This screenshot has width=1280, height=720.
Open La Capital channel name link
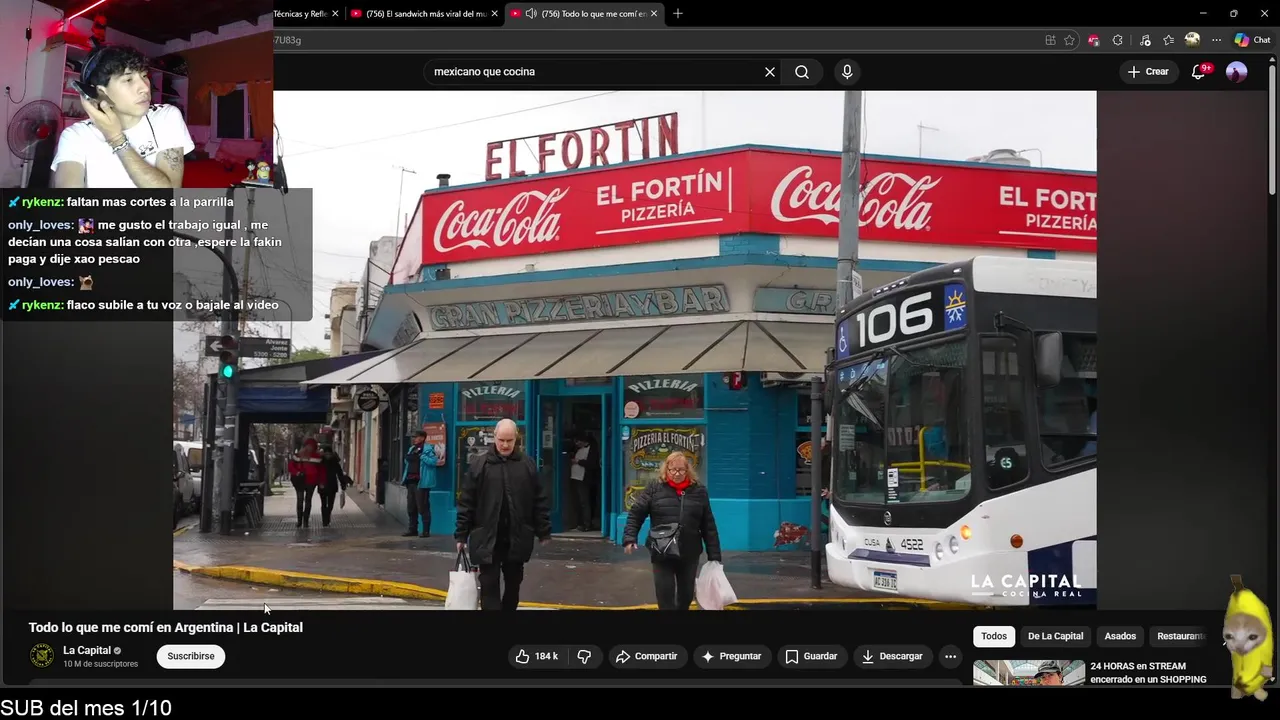tap(87, 650)
